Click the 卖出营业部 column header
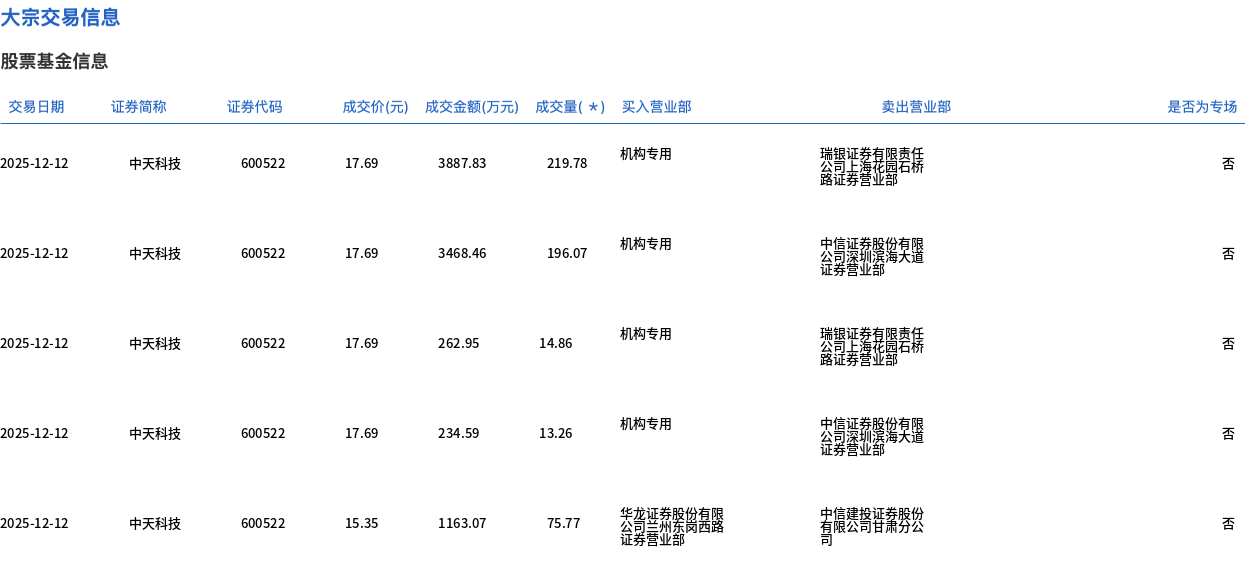 tap(916, 107)
